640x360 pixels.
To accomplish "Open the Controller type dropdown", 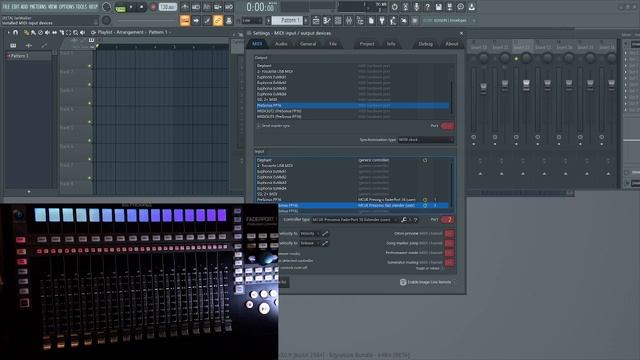I will 354,220.
